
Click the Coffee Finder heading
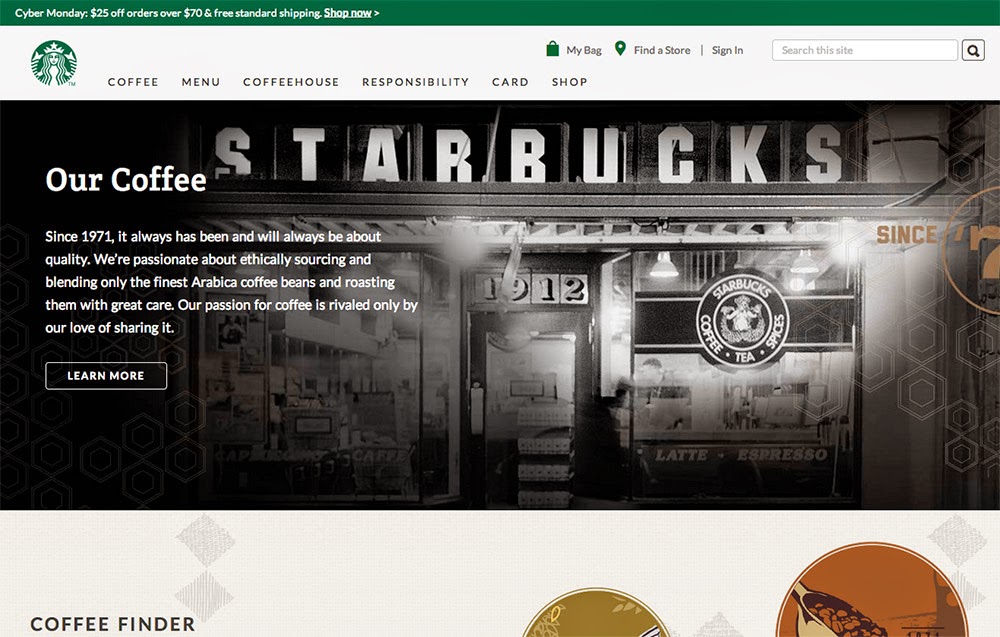pos(113,624)
